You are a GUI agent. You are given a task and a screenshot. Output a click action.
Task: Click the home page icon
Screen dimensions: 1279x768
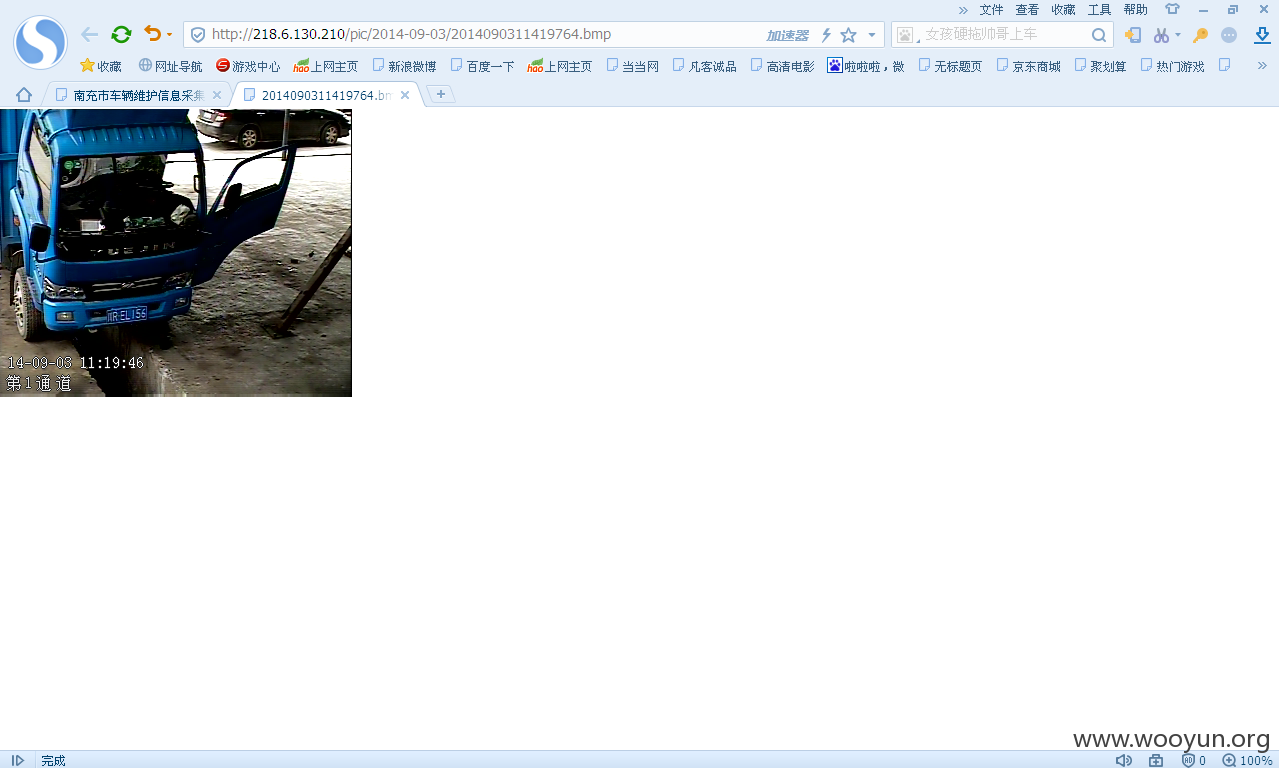pos(24,95)
